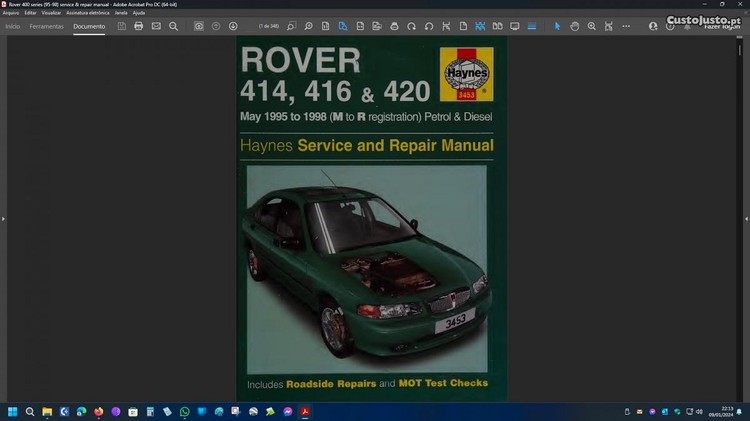Open the Visualizar menu
The height and width of the screenshot is (421, 750).
(52, 12)
